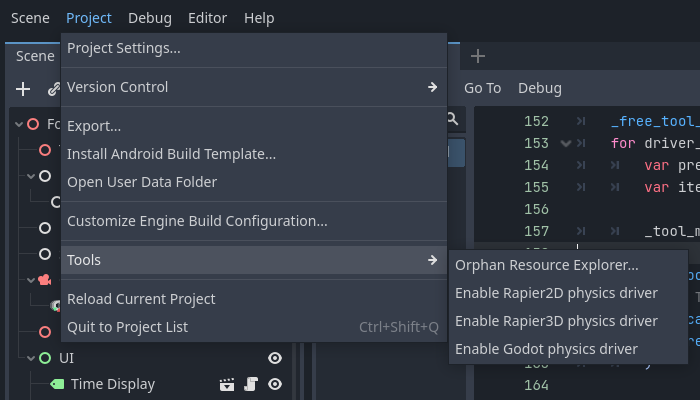
Task: Click line number 157 in the gutter
Action: 536,231
